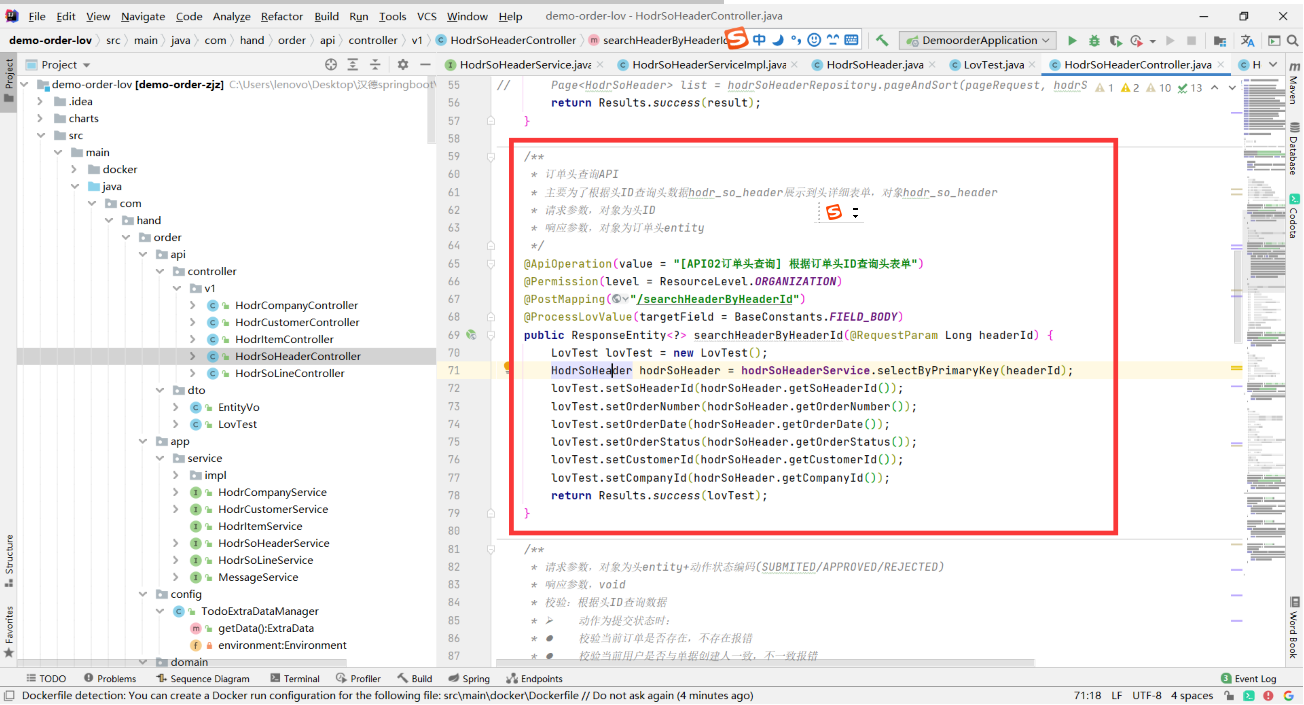Switch to the LovTest.java tab
The width and height of the screenshot is (1304, 705).
[992, 65]
